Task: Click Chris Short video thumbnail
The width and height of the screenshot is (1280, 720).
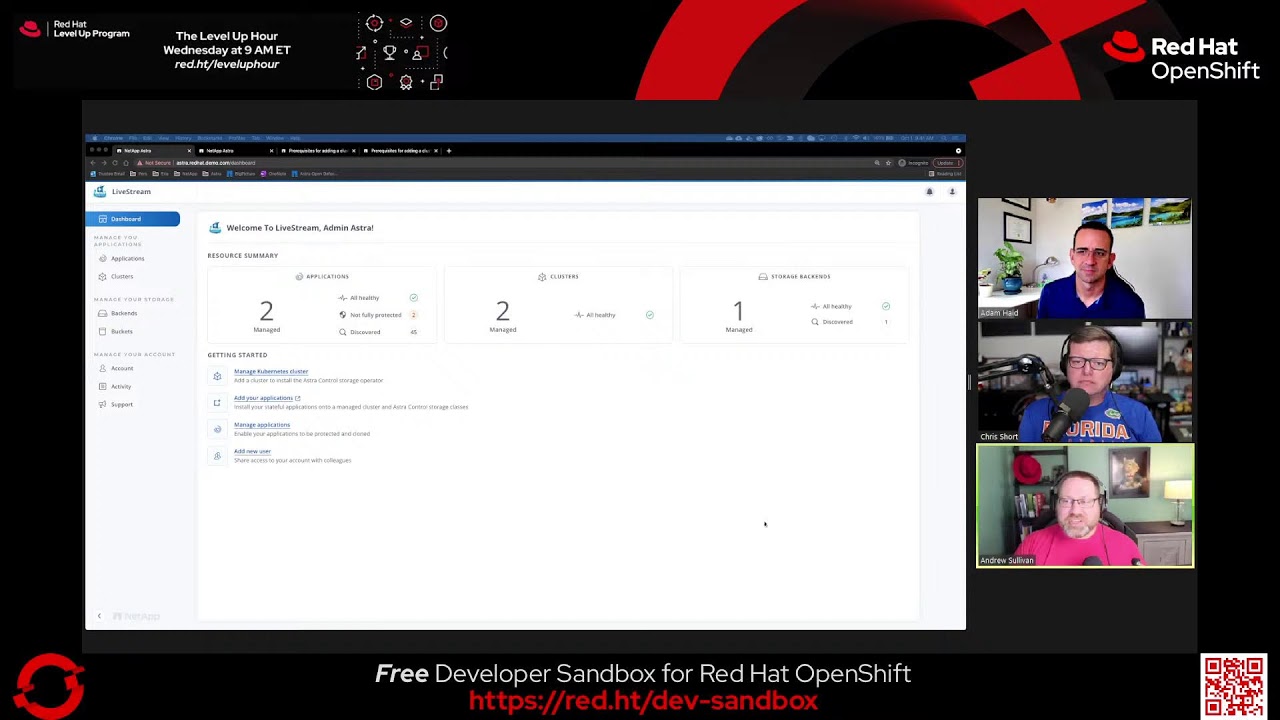Action: 1085,382
